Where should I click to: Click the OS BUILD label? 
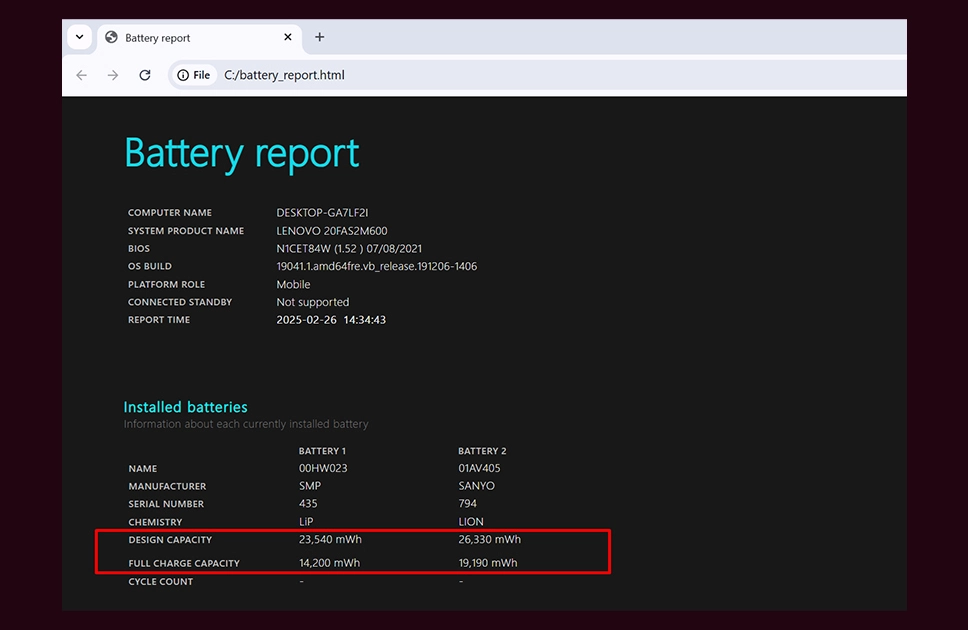[150, 266]
